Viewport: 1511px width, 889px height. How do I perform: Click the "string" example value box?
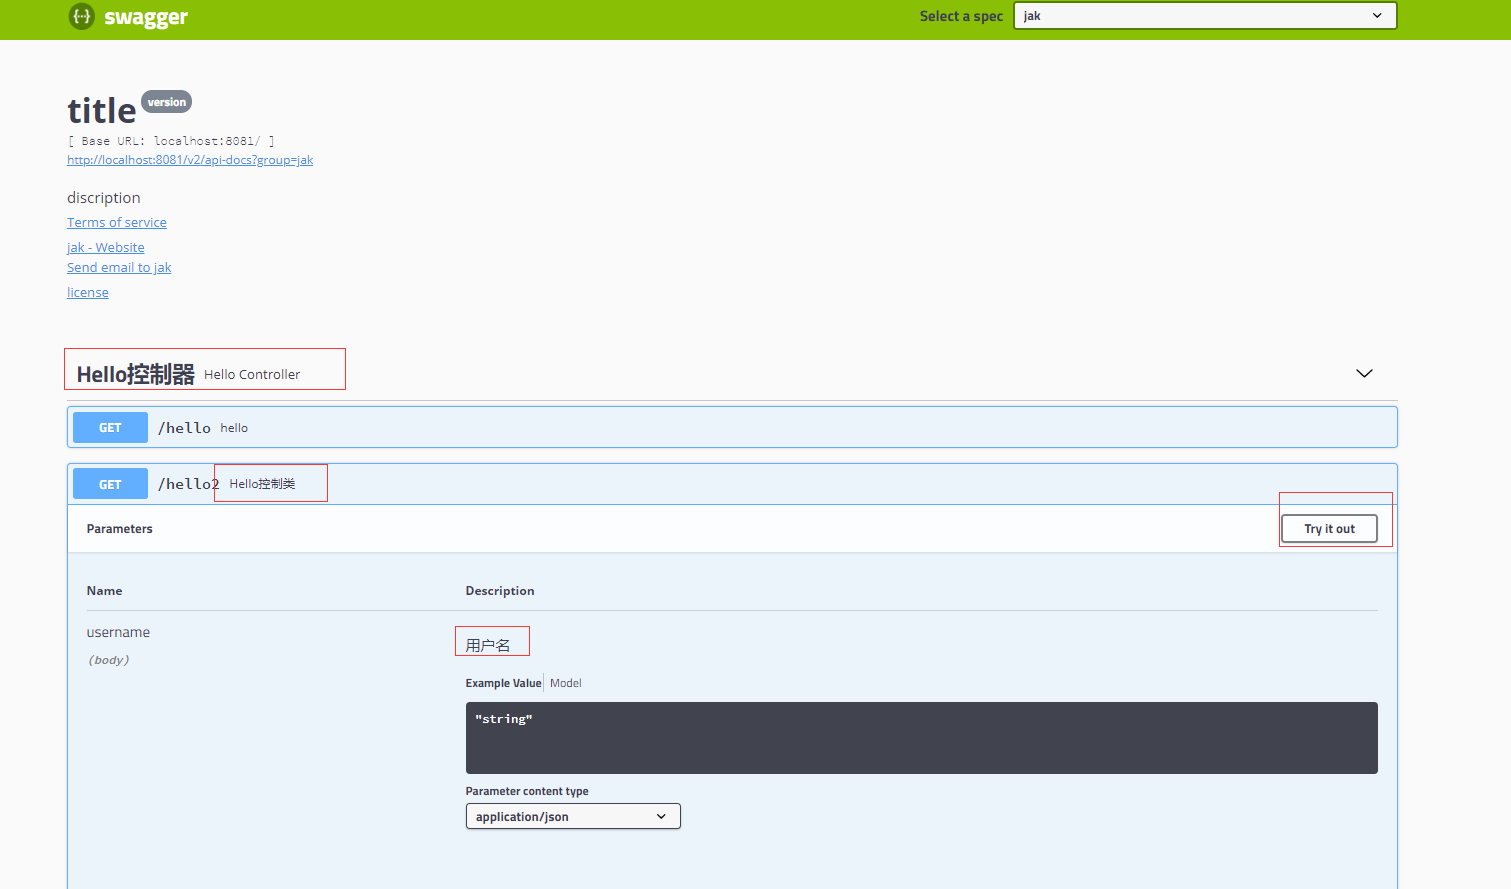point(921,738)
